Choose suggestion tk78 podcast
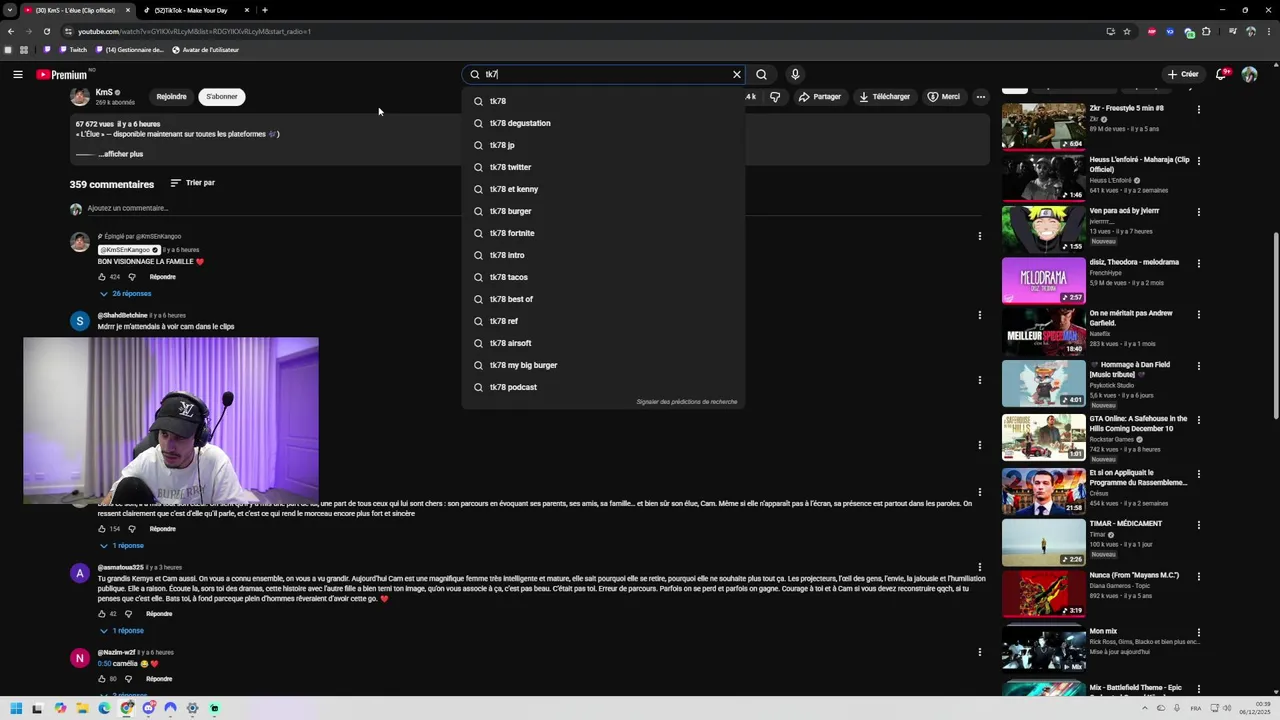The height and width of the screenshot is (720, 1280). tap(603, 387)
